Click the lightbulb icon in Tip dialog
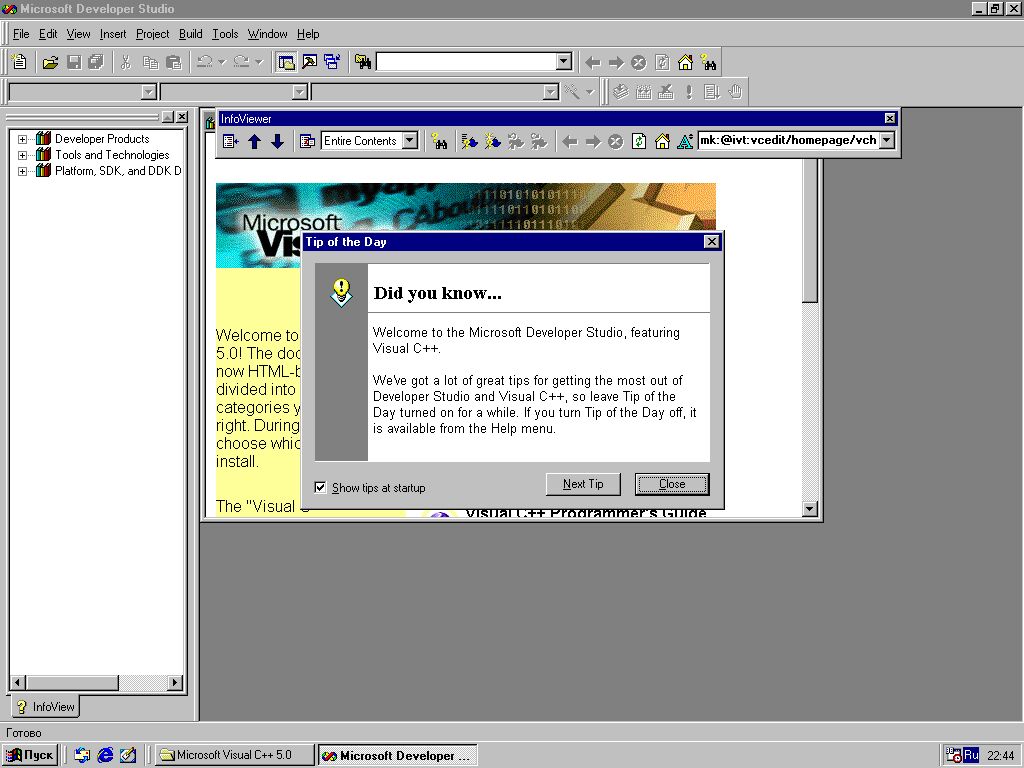This screenshot has width=1024, height=768. (x=341, y=293)
